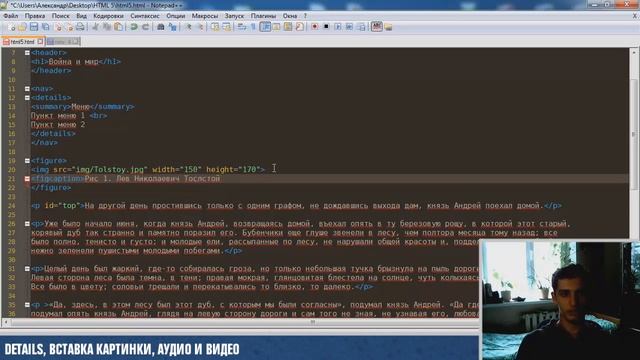Screen dimensions: 640x360
Task: Close the html5.html tab via its X
Action: [x=40, y=42]
